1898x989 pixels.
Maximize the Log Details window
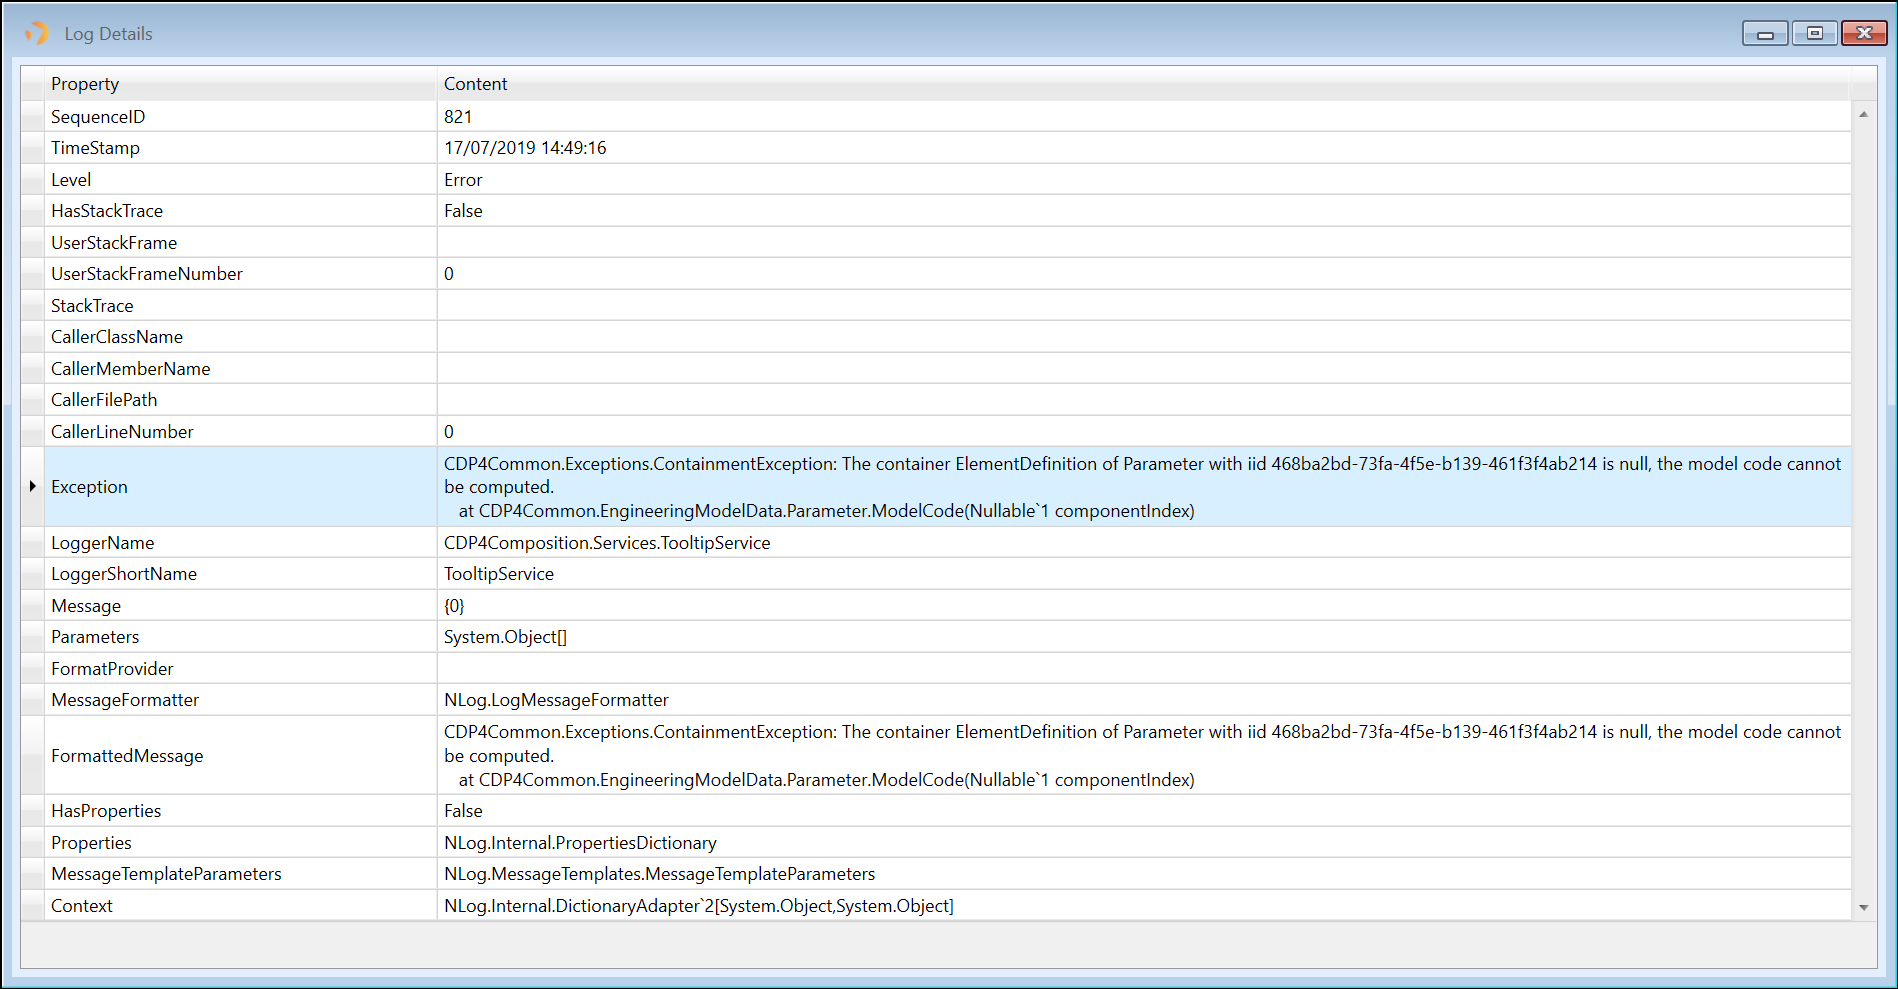[1814, 33]
